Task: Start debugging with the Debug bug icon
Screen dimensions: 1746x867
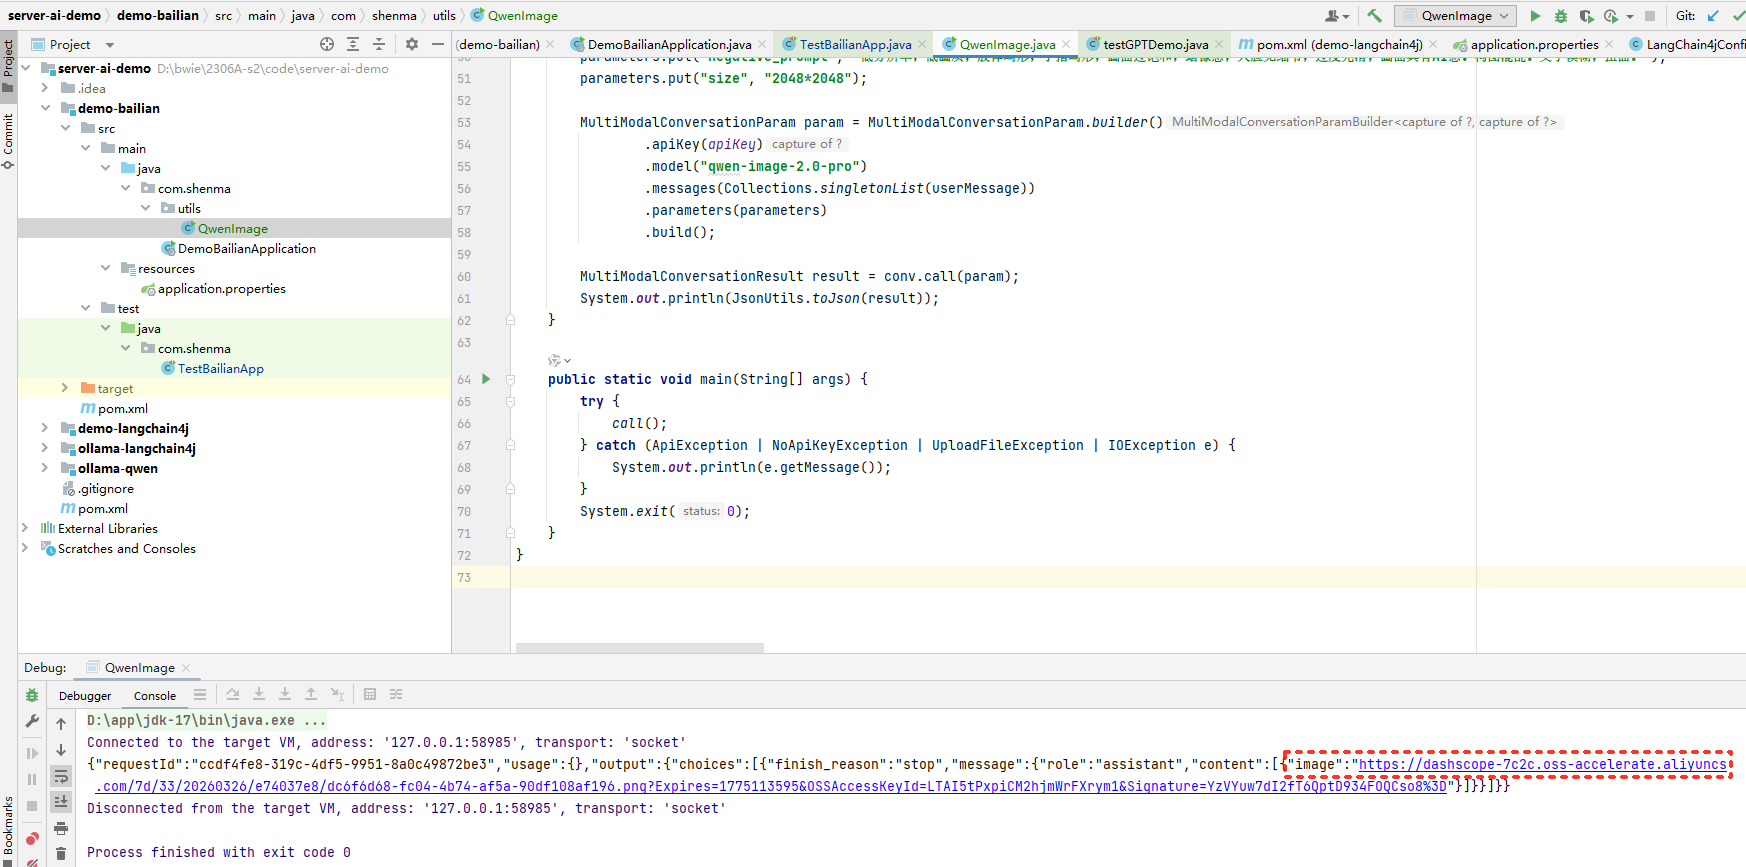Action: (1560, 16)
